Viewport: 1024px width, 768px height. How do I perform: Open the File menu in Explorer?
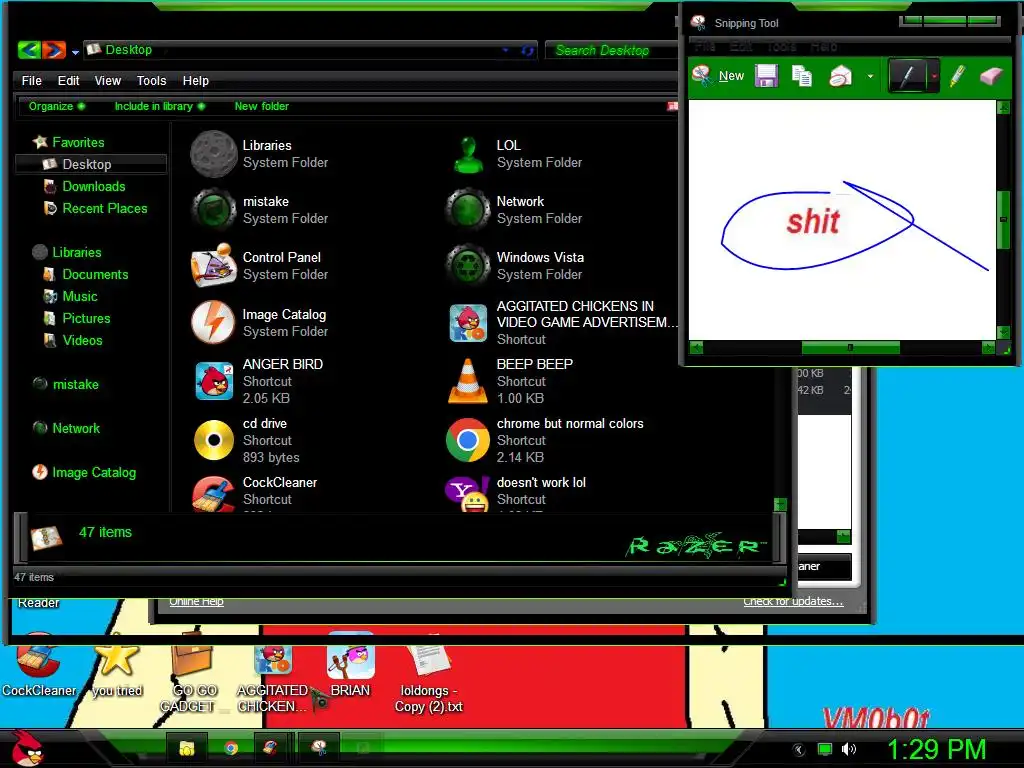[31, 81]
